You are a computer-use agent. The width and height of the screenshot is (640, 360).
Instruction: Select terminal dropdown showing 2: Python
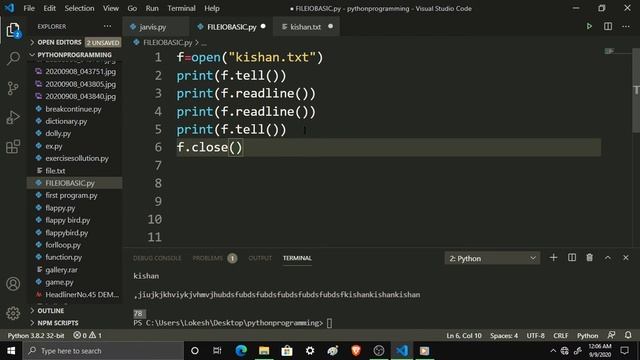click(x=492, y=258)
